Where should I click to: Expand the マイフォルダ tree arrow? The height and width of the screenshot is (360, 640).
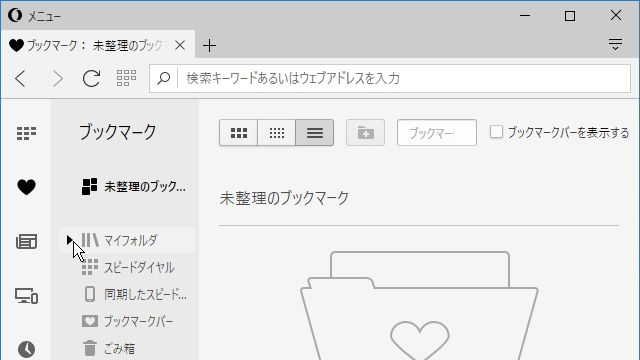click(70, 240)
